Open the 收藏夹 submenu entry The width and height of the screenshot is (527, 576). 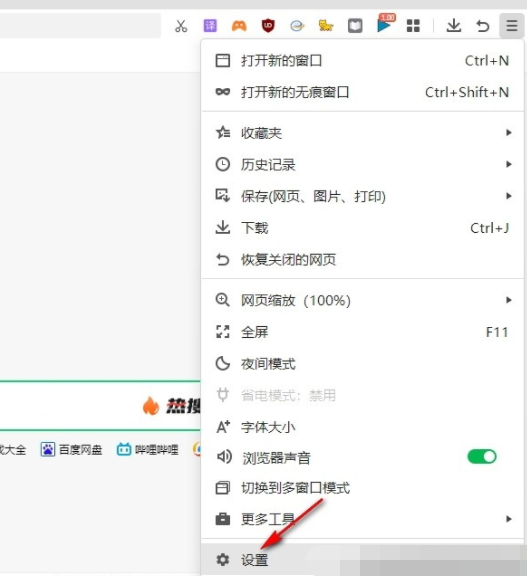click(x=362, y=133)
